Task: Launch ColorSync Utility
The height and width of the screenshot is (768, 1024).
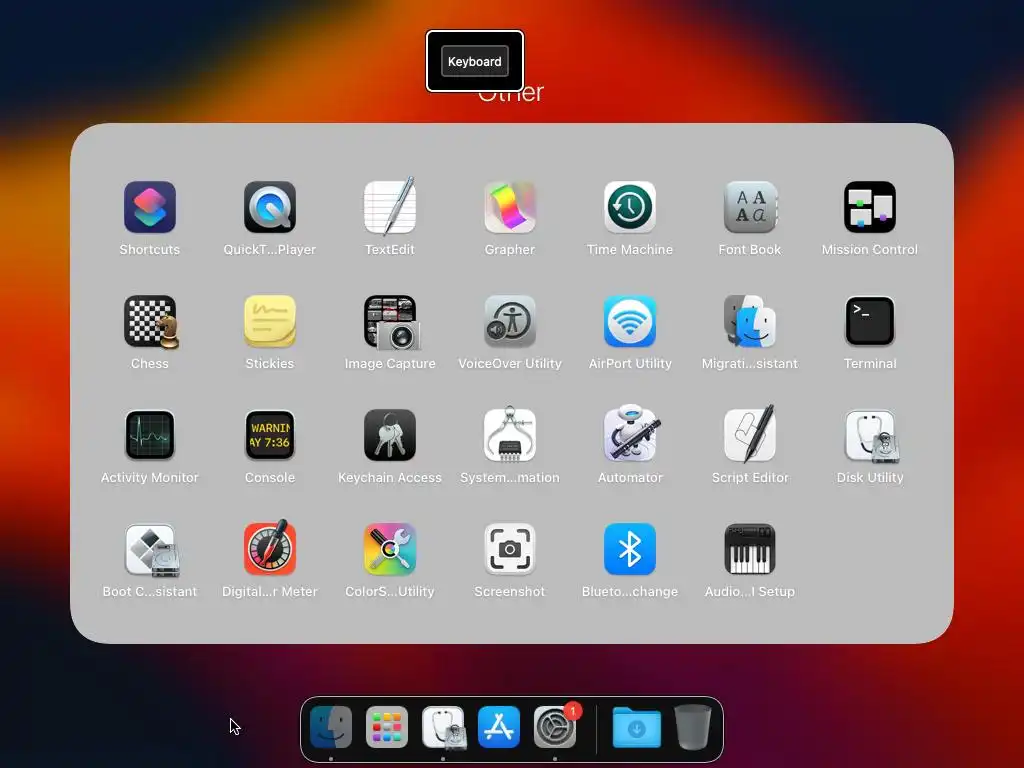Action: [x=390, y=549]
